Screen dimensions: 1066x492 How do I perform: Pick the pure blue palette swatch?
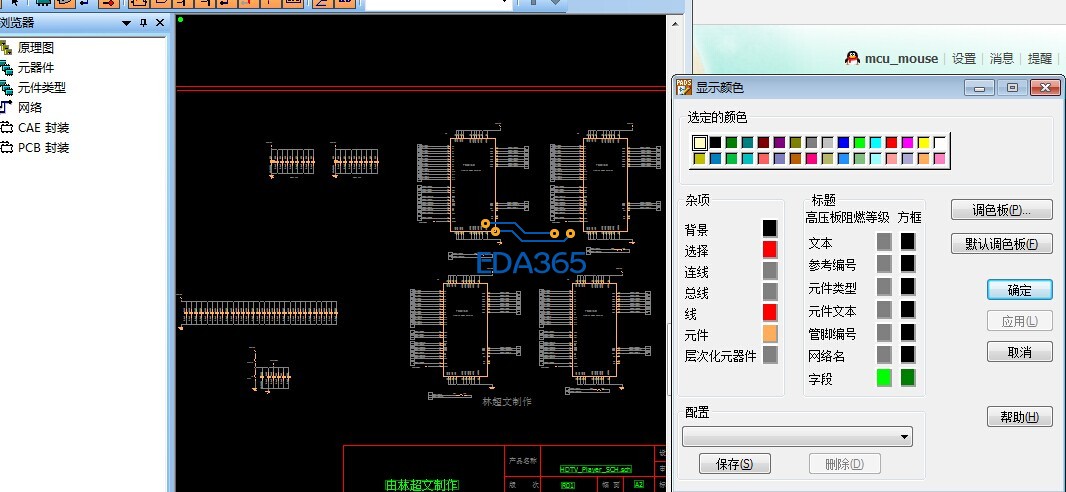pyautogui.click(x=844, y=143)
